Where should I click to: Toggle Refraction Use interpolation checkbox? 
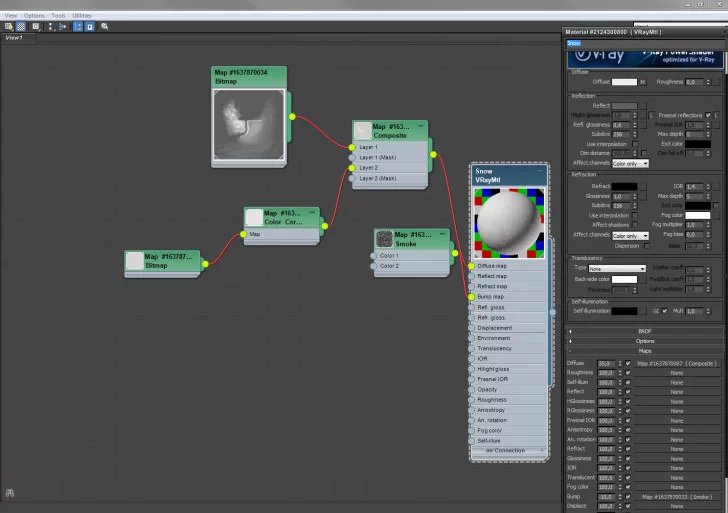(x=635, y=215)
